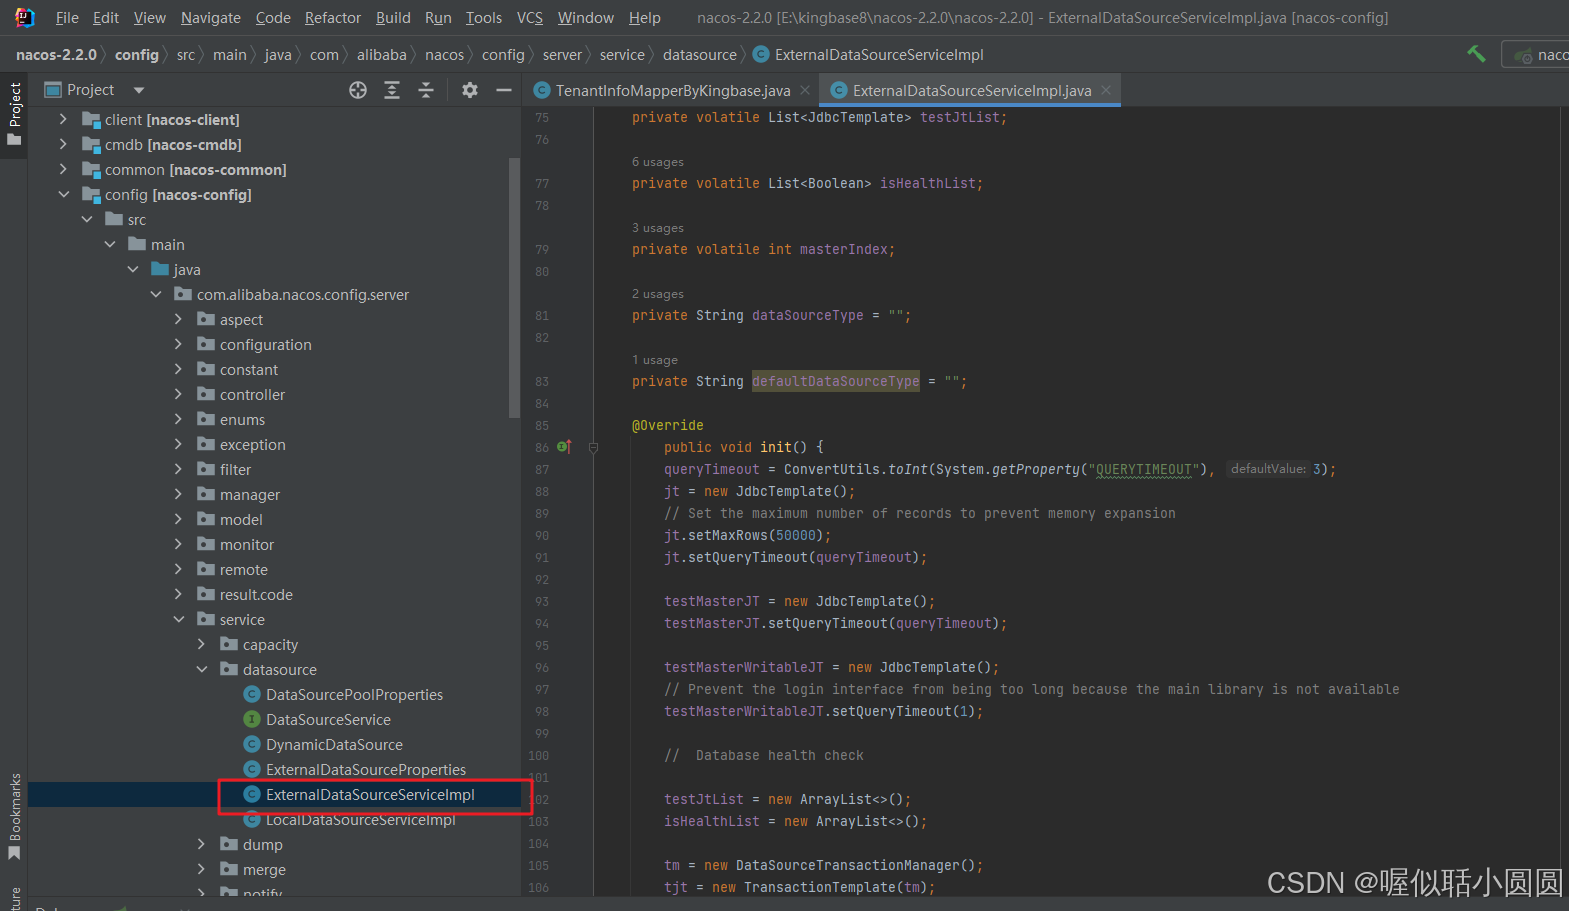
Task: Expand the dump package
Action: point(201,845)
